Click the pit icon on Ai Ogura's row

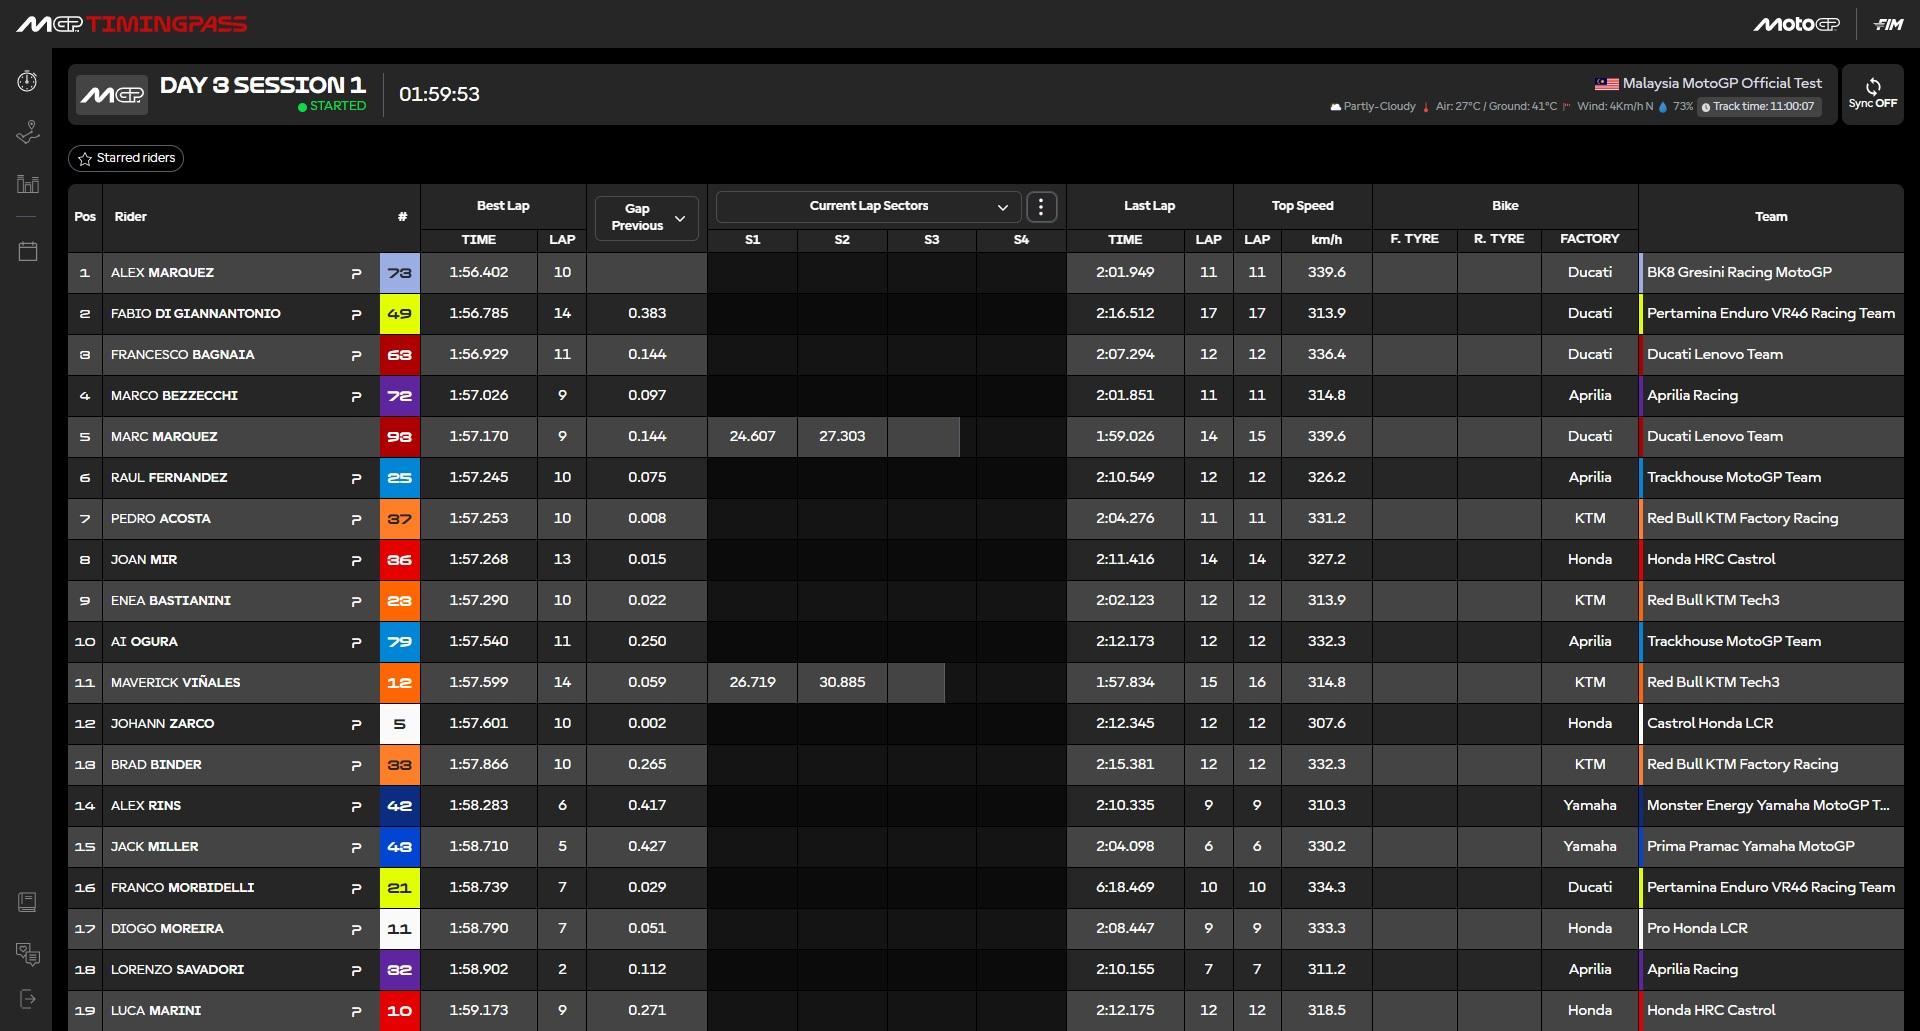[356, 642]
